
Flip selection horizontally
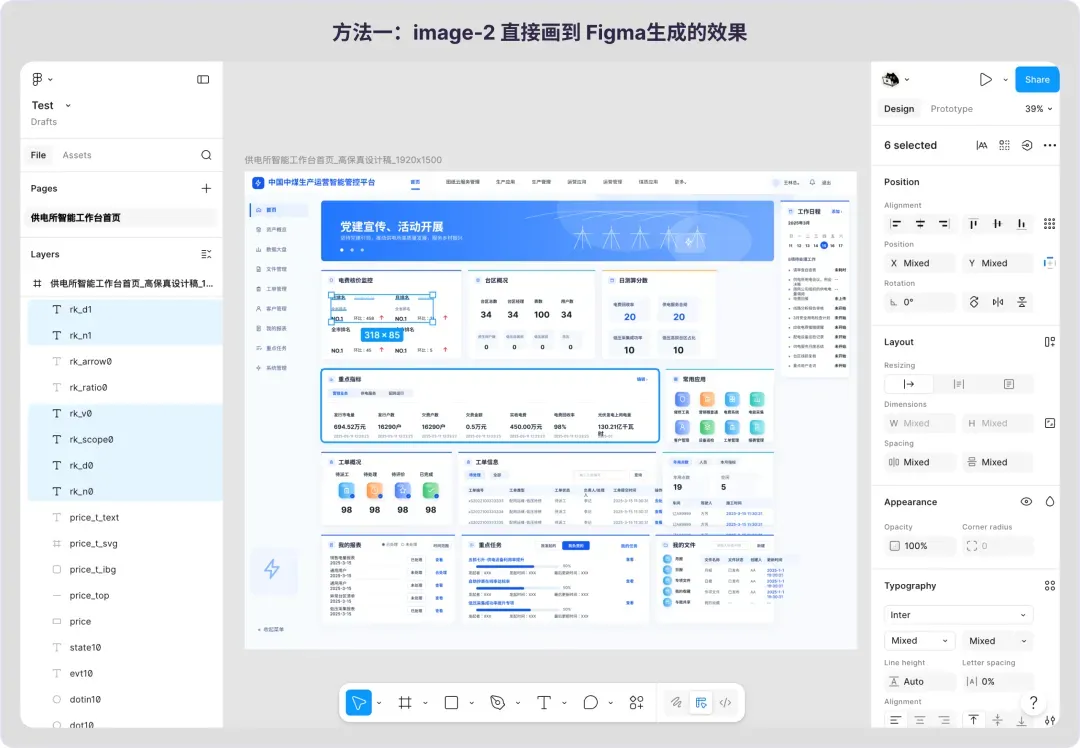pyautogui.click(x=997, y=302)
